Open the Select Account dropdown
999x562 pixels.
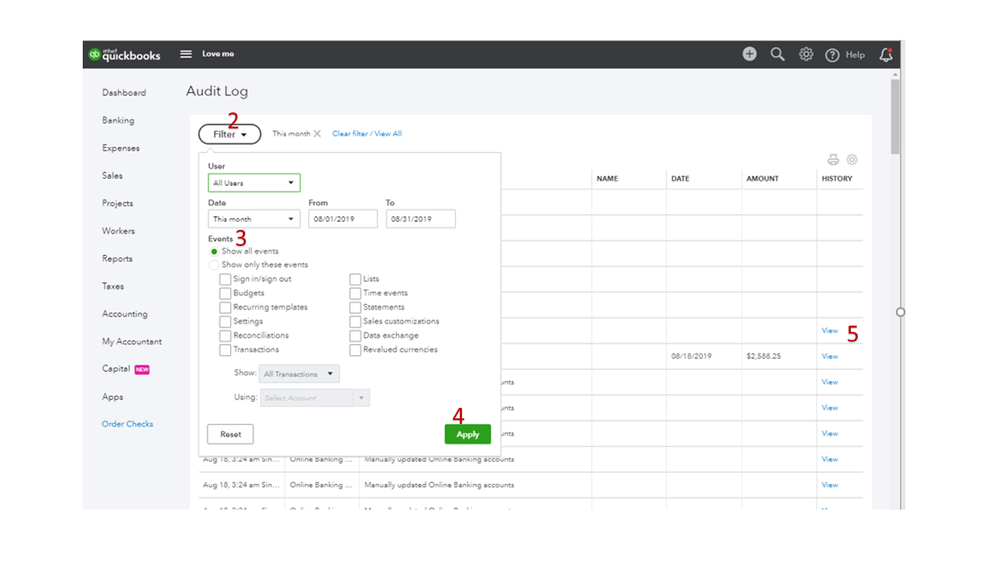click(315, 398)
